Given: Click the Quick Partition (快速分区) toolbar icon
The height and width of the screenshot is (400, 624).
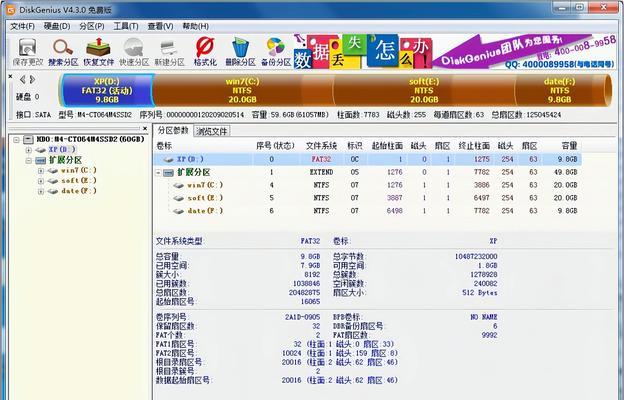Looking at the screenshot, I should (x=134, y=48).
